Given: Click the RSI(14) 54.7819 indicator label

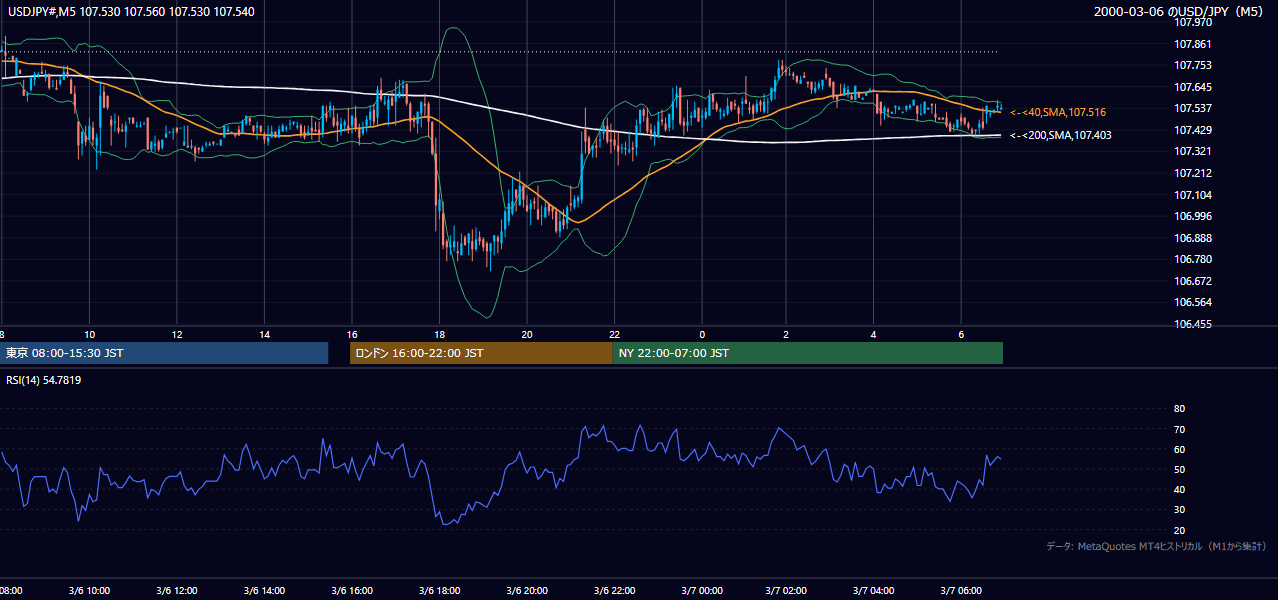Looking at the screenshot, I should point(45,380).
